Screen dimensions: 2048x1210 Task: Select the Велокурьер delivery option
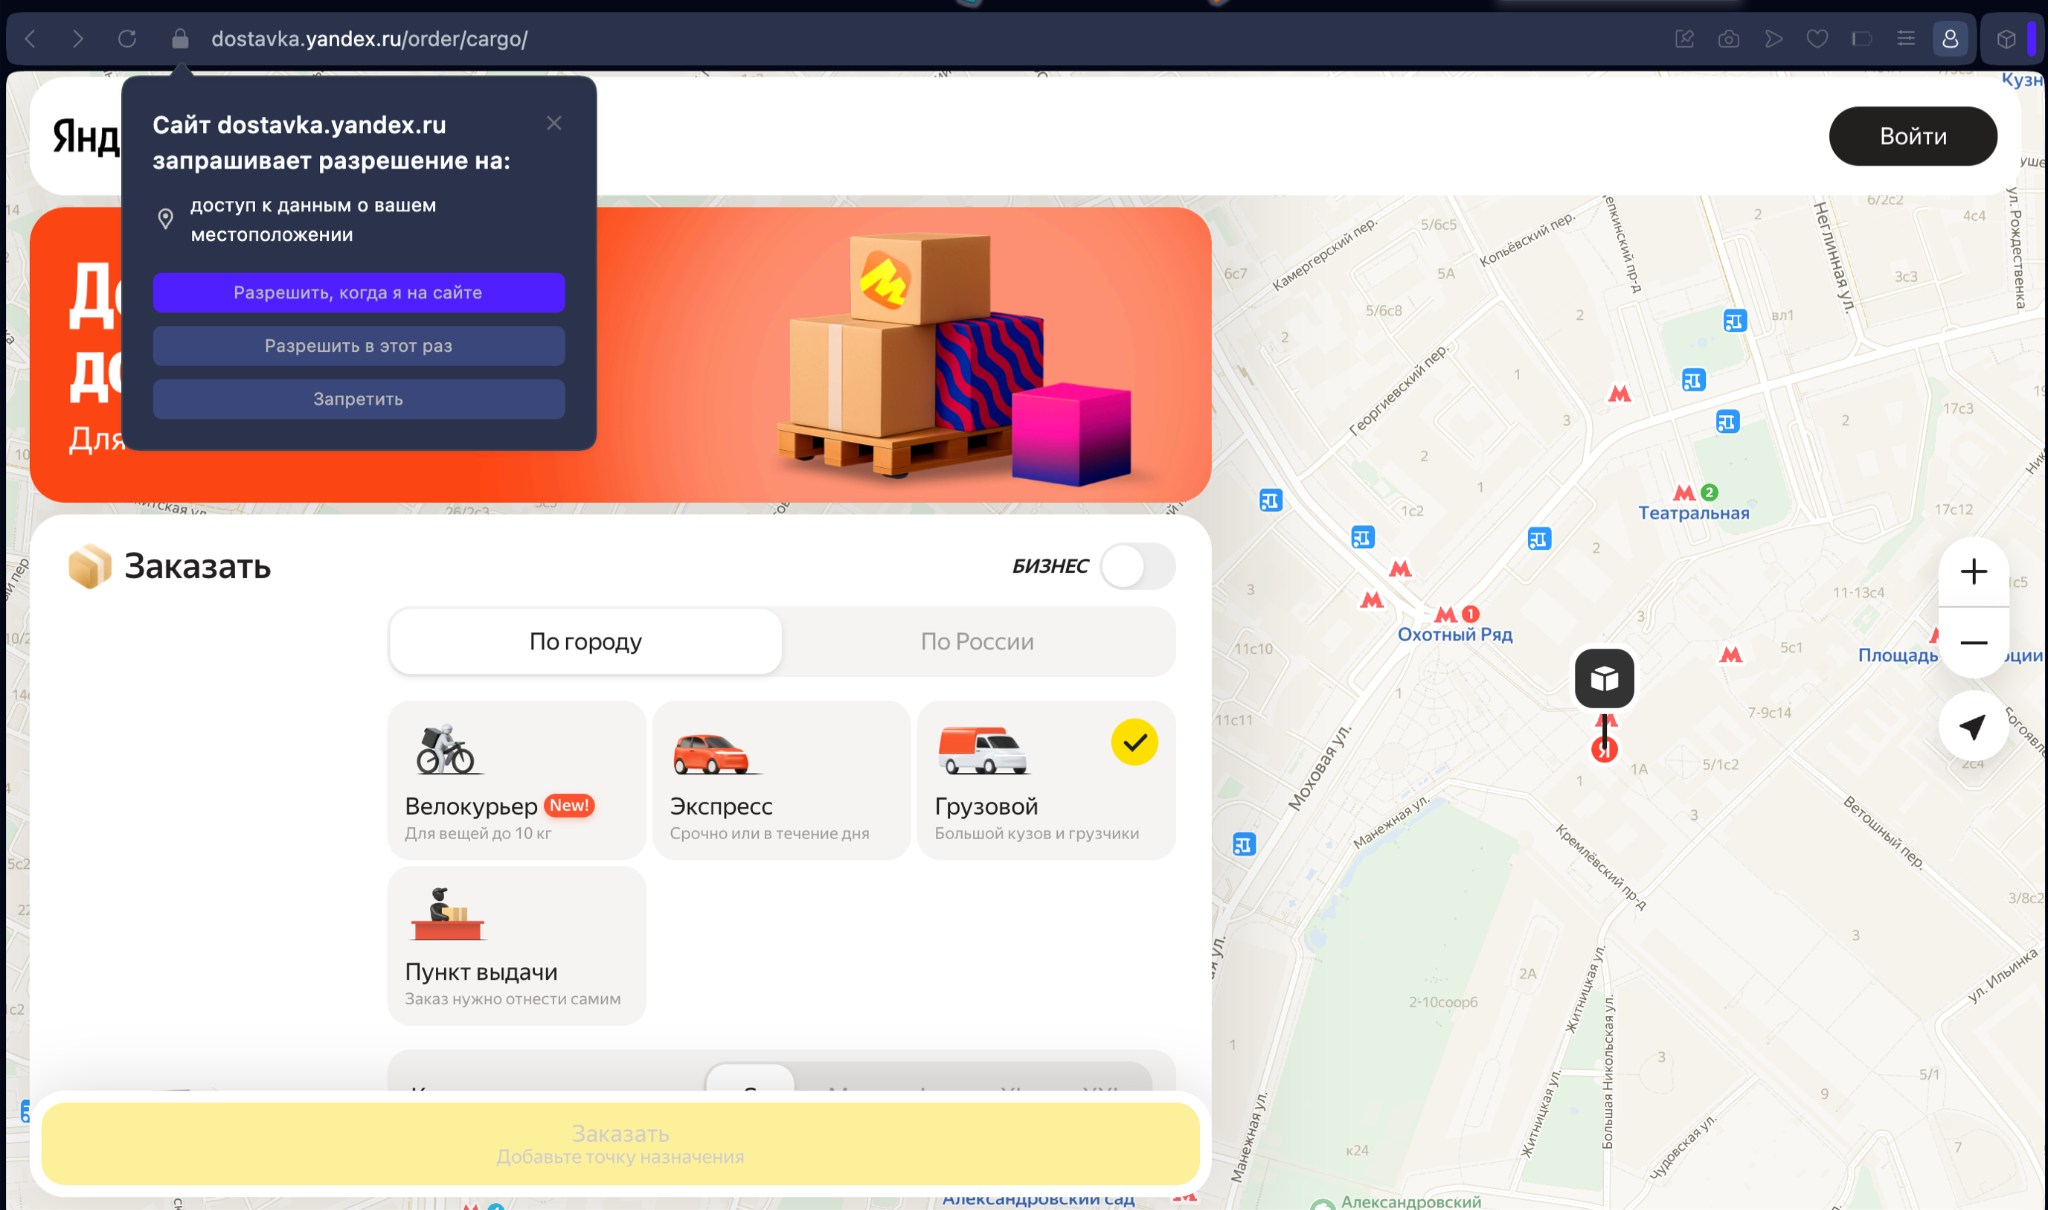point(516,780)
